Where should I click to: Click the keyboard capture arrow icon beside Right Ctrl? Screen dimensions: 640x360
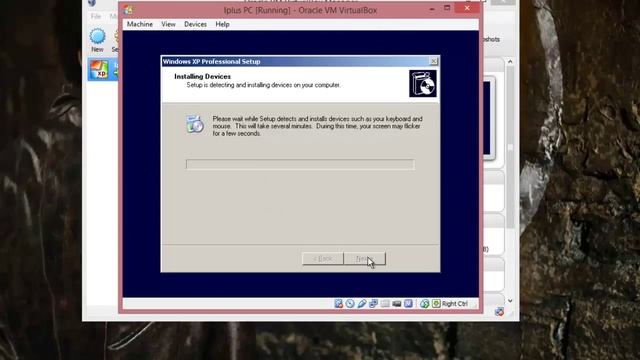point(436,304)
